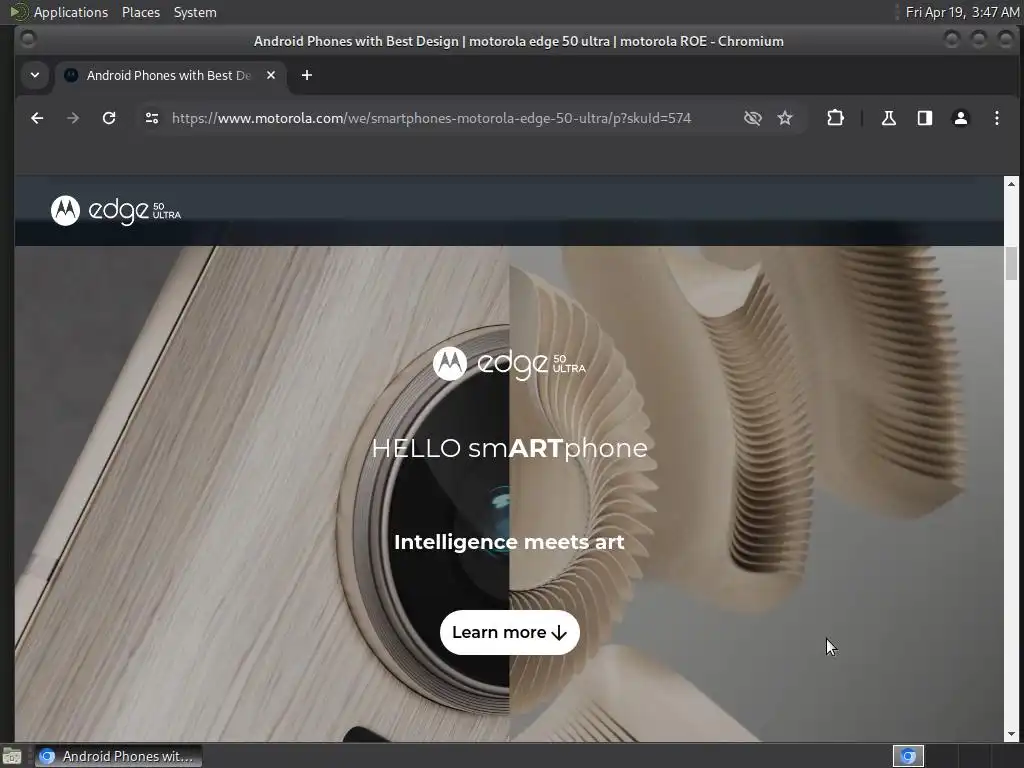
Task: Select the Android Phones with Best Design tab
Action: coord(170,76)
